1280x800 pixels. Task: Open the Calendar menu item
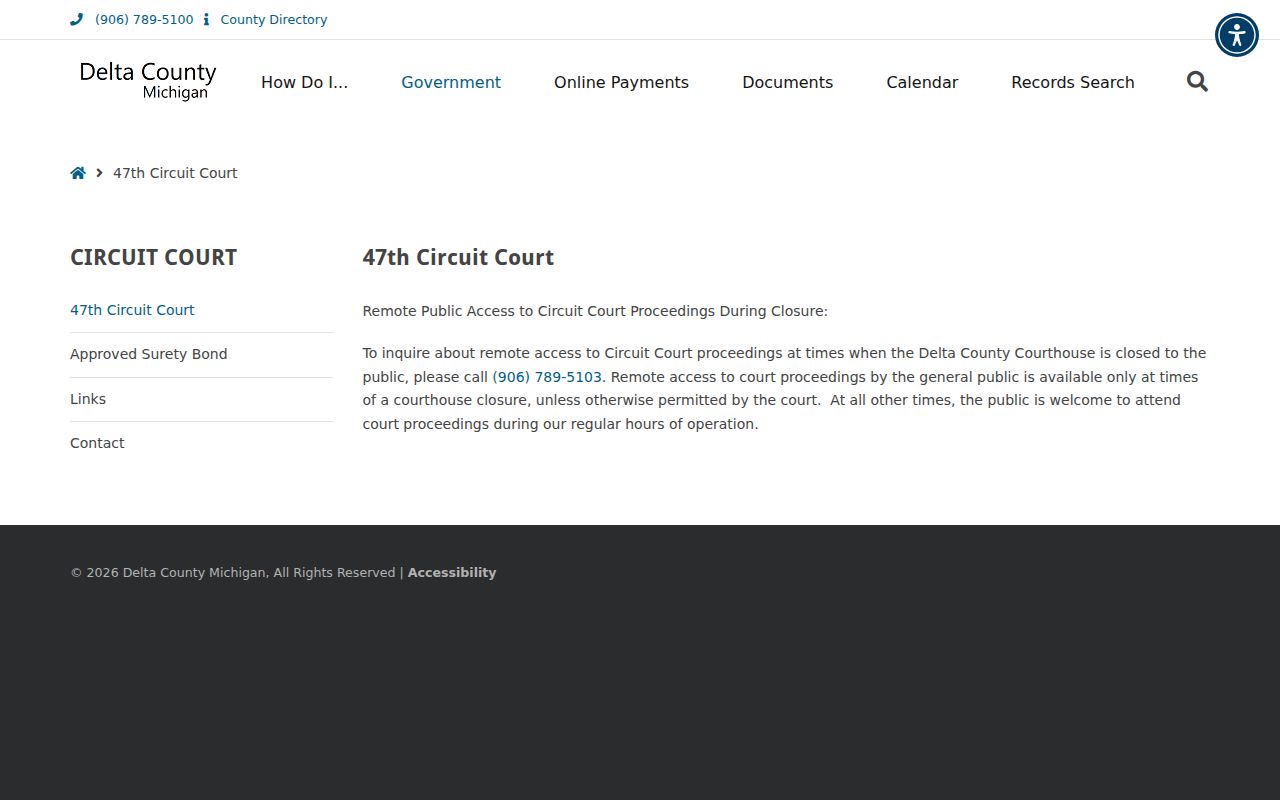922,82
